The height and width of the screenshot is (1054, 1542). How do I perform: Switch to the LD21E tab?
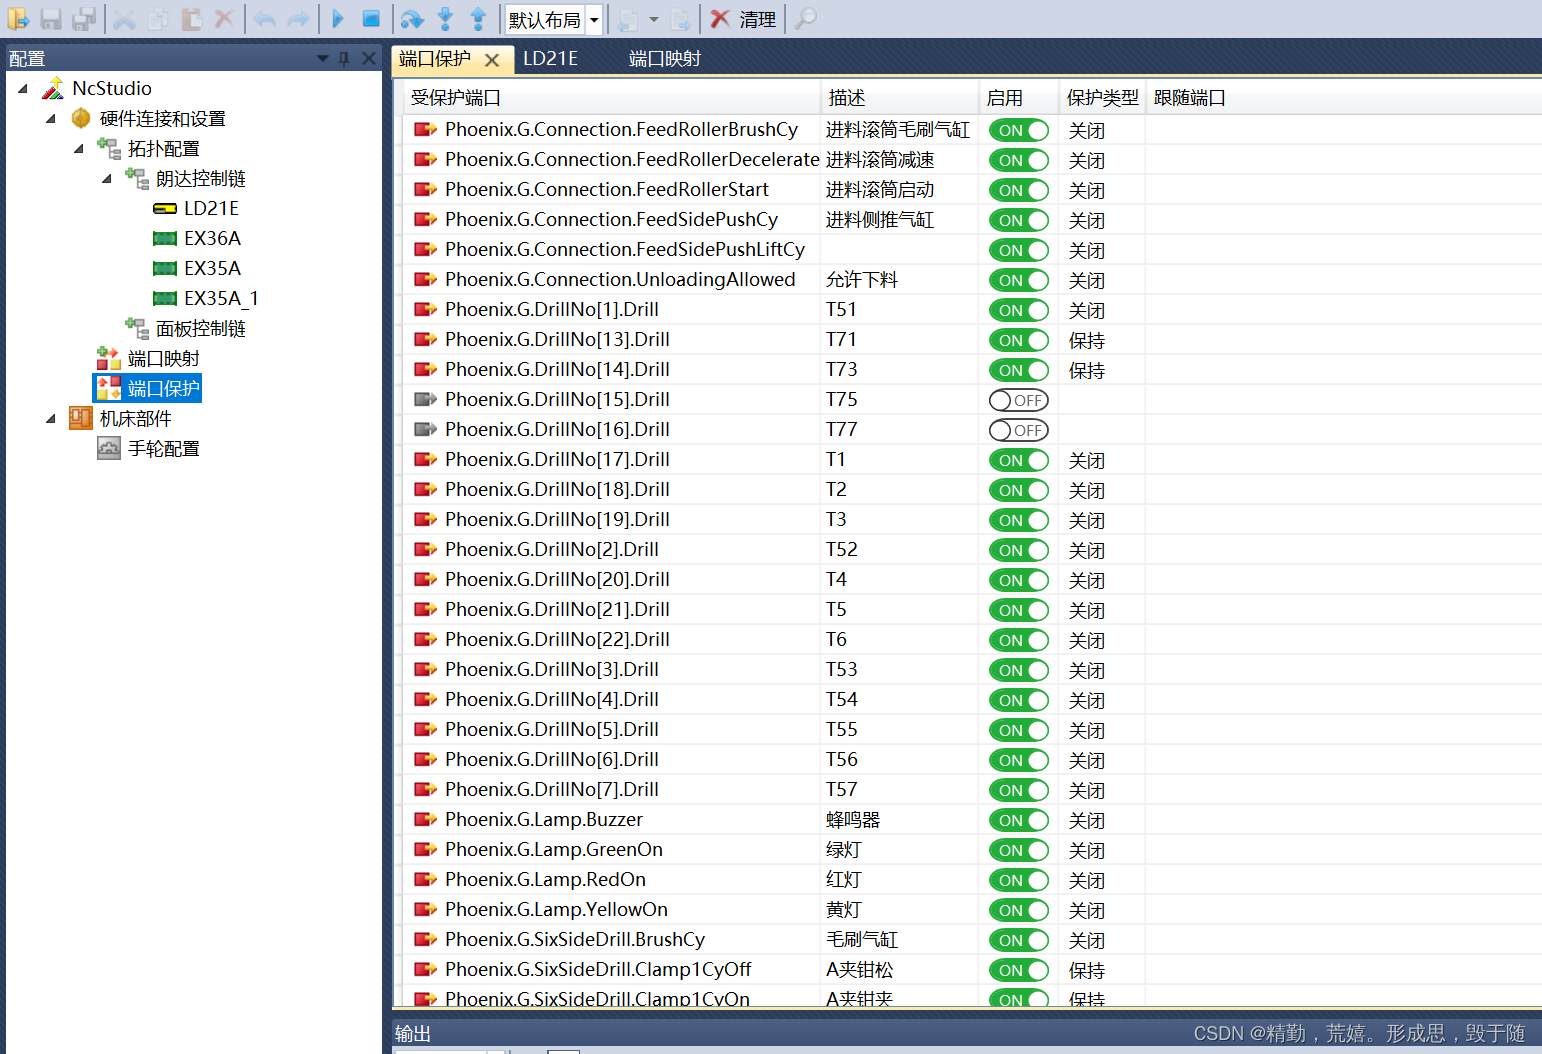[551, 58]
